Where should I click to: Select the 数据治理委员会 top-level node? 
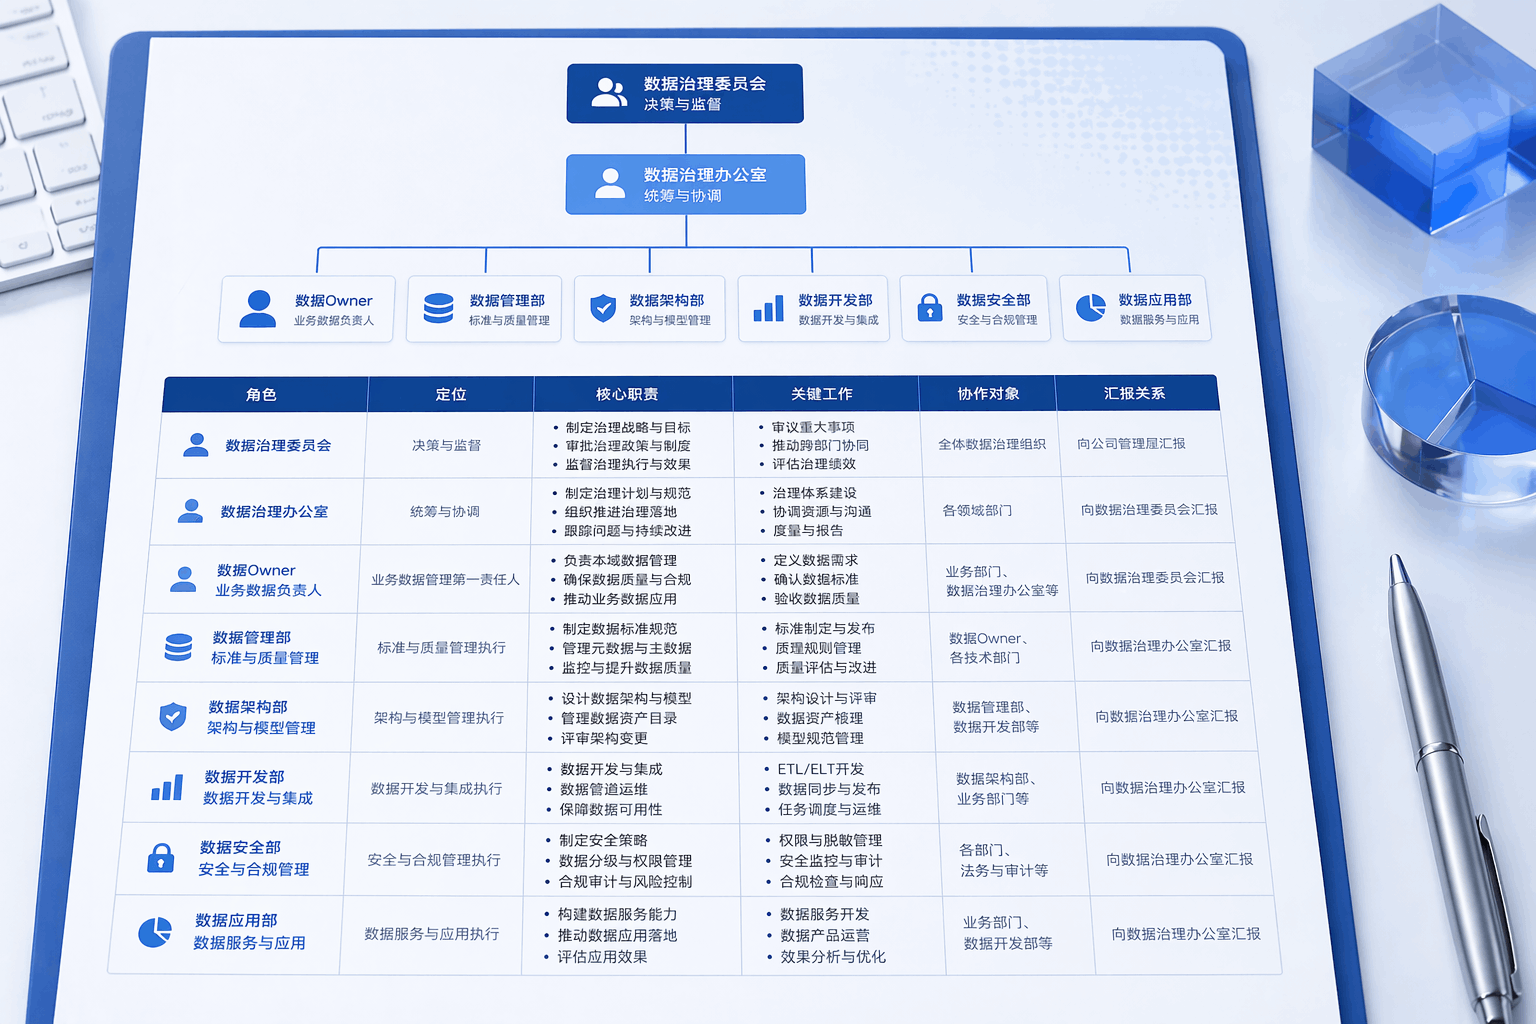pos(685,92)
